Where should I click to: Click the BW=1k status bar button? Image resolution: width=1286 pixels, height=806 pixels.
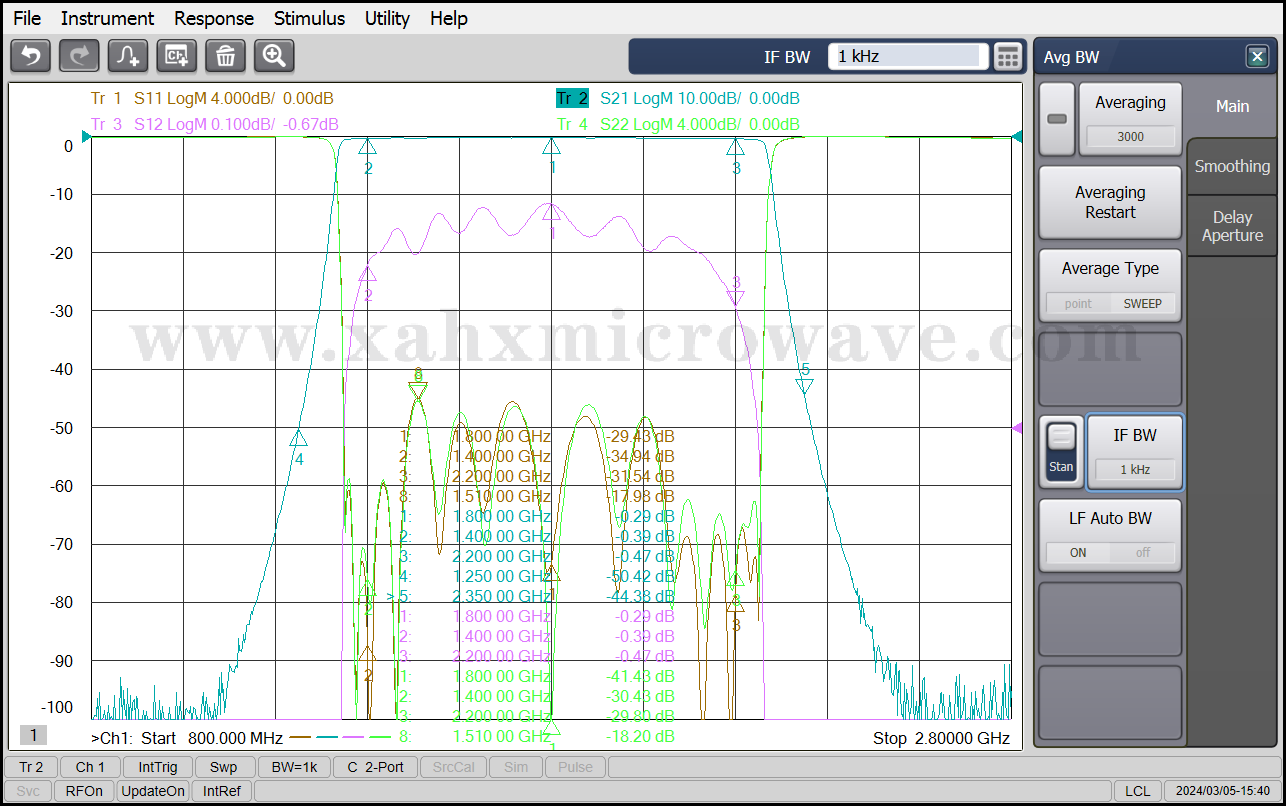(294, 767)
